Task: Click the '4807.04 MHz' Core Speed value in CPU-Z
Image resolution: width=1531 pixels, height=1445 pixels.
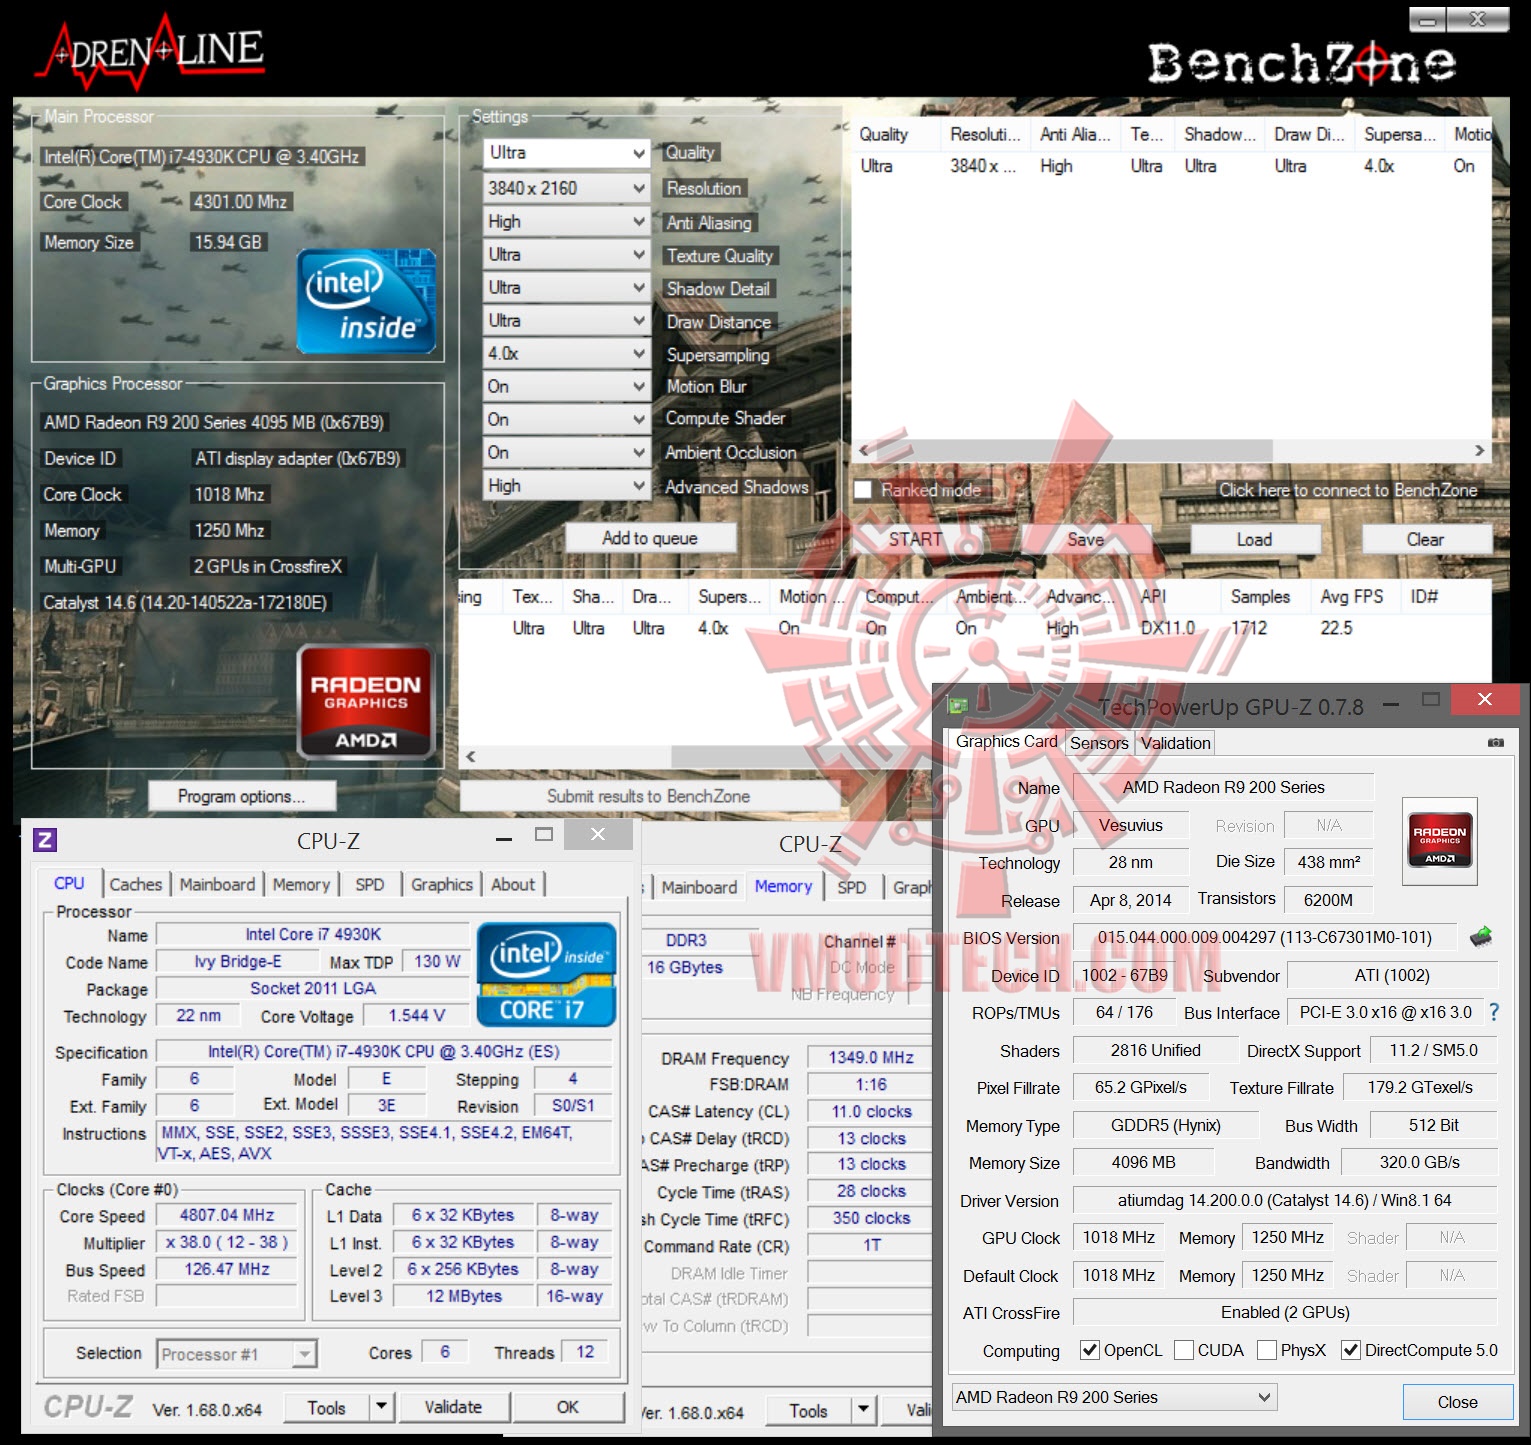Action: pos(227,1215)
